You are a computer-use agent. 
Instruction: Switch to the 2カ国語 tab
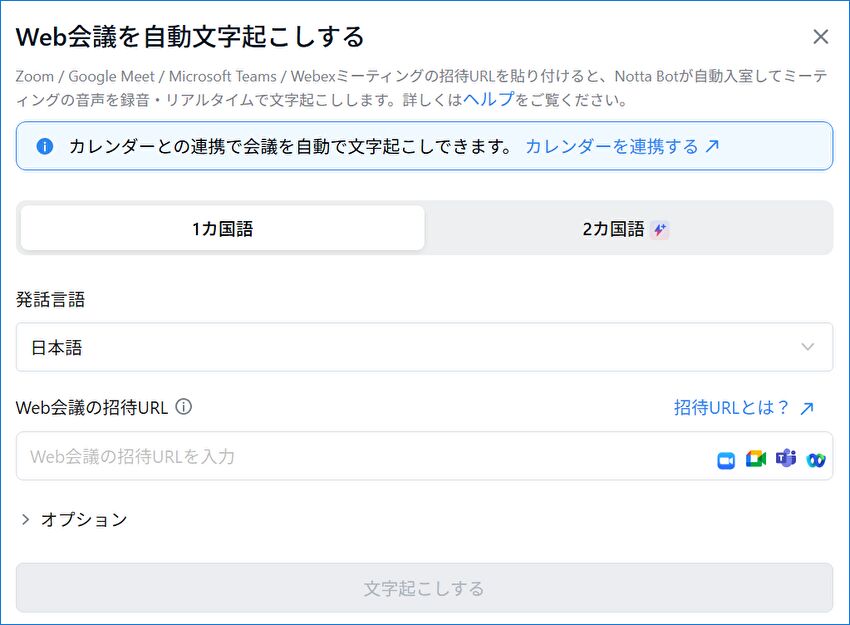pyautogui.click(x=613, y=229)
